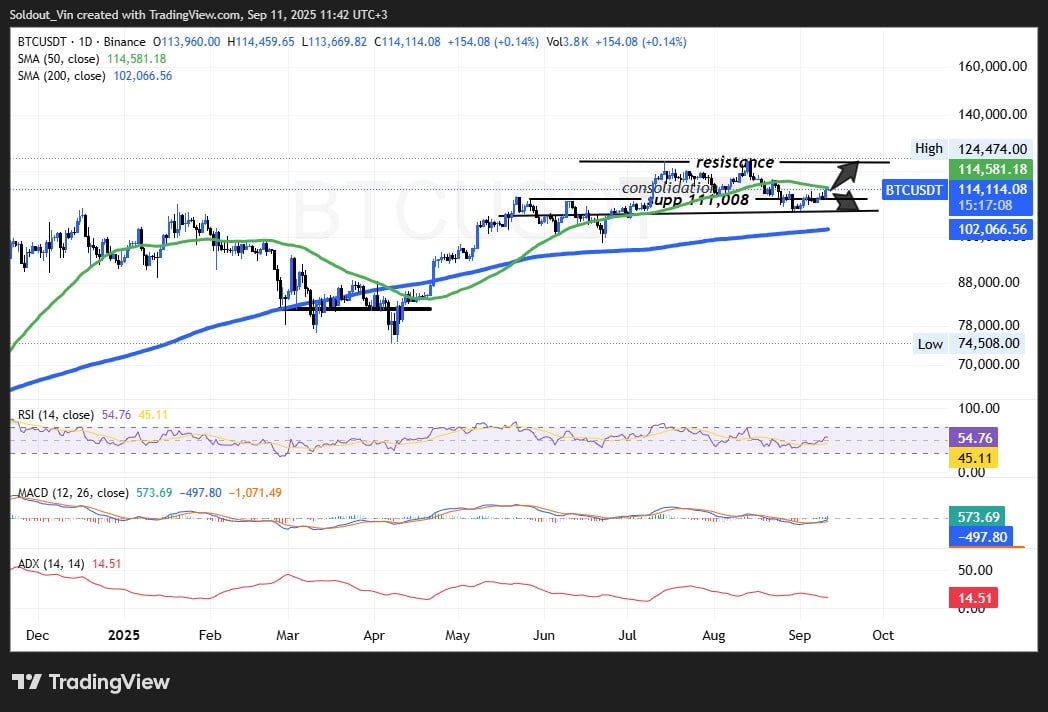Screen dimensions: 1048x712
Task: Click the countdown timer 15:17:08
Action: [x=986, y=205]
